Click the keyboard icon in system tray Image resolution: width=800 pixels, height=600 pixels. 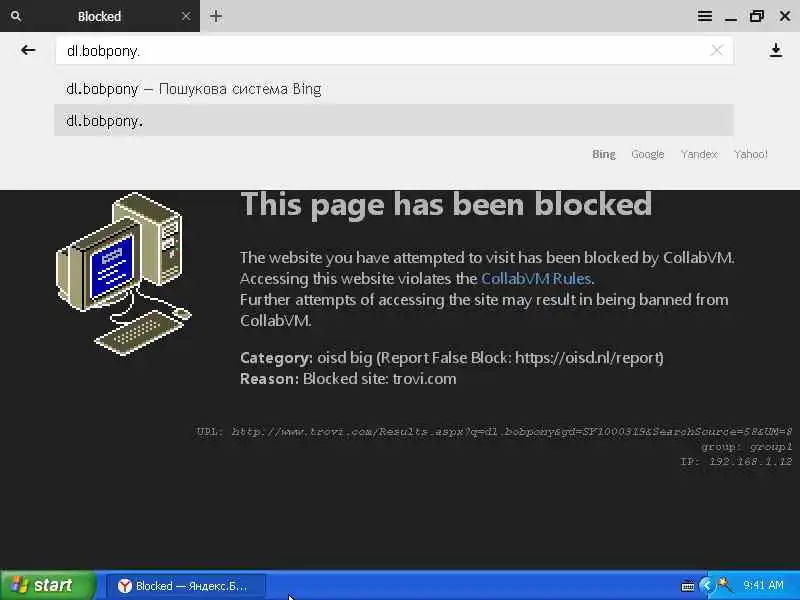click(687, 586)
